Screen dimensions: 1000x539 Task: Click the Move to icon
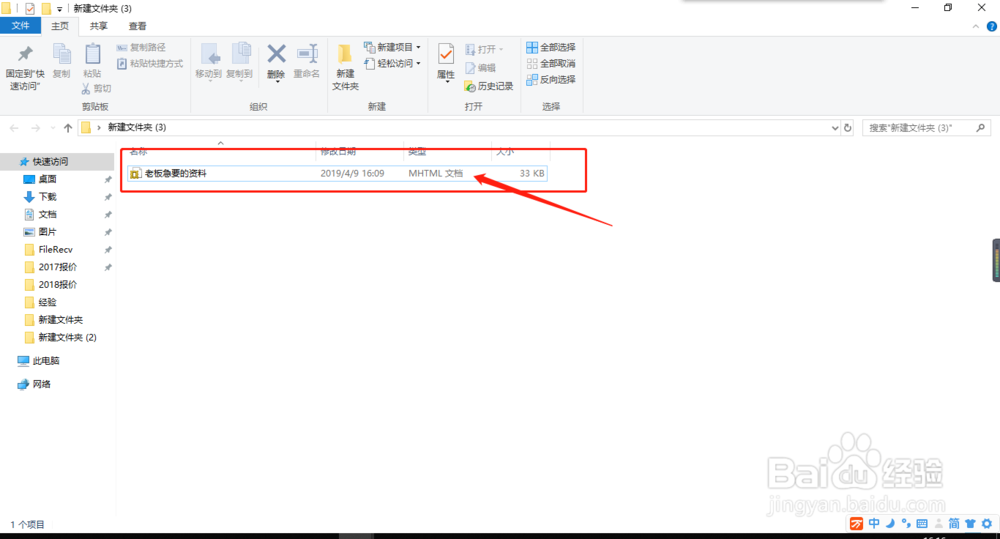(x=209, y=55)
